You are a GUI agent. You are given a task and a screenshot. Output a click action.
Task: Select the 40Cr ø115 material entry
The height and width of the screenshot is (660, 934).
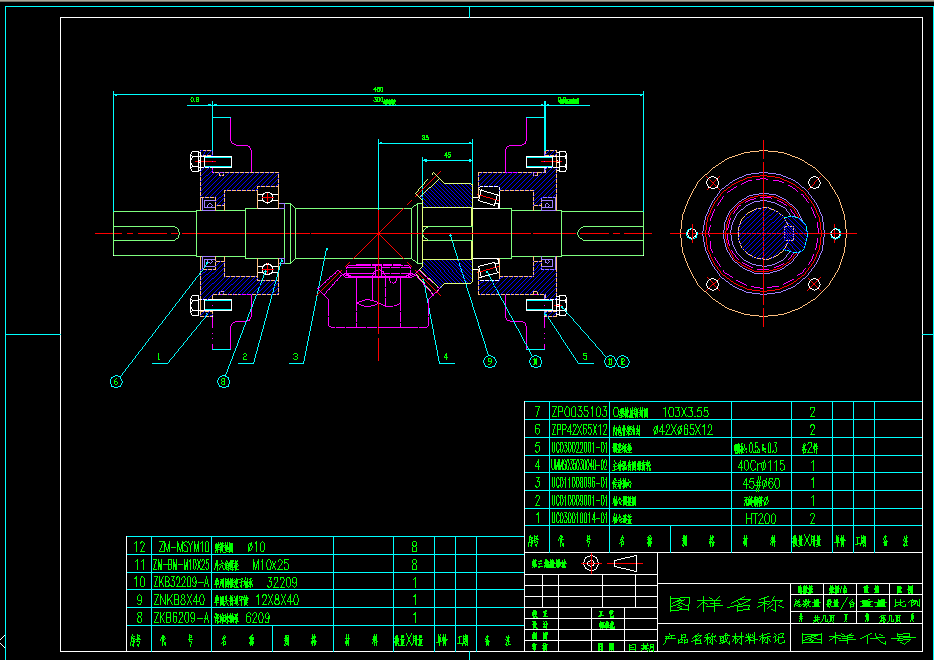click(760, 466)
